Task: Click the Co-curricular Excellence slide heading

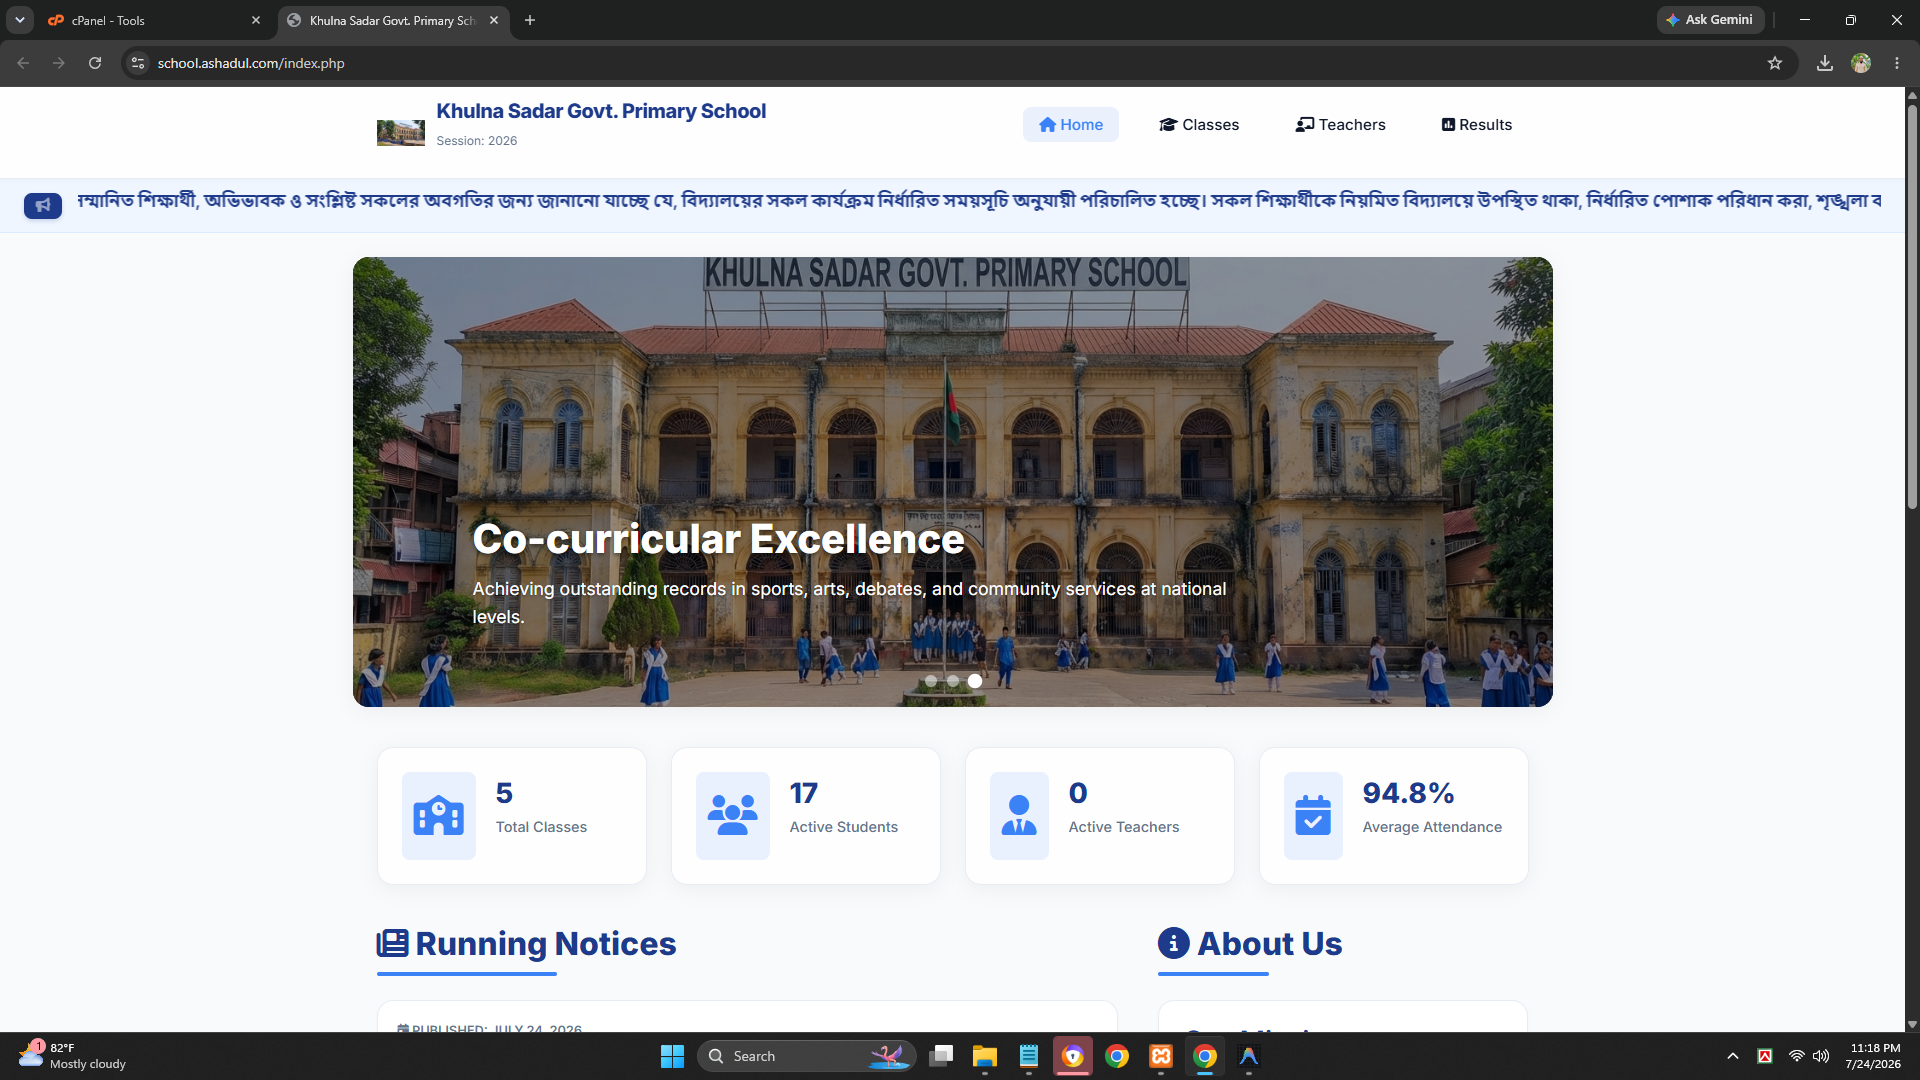Action: click(x=718, y=539)
